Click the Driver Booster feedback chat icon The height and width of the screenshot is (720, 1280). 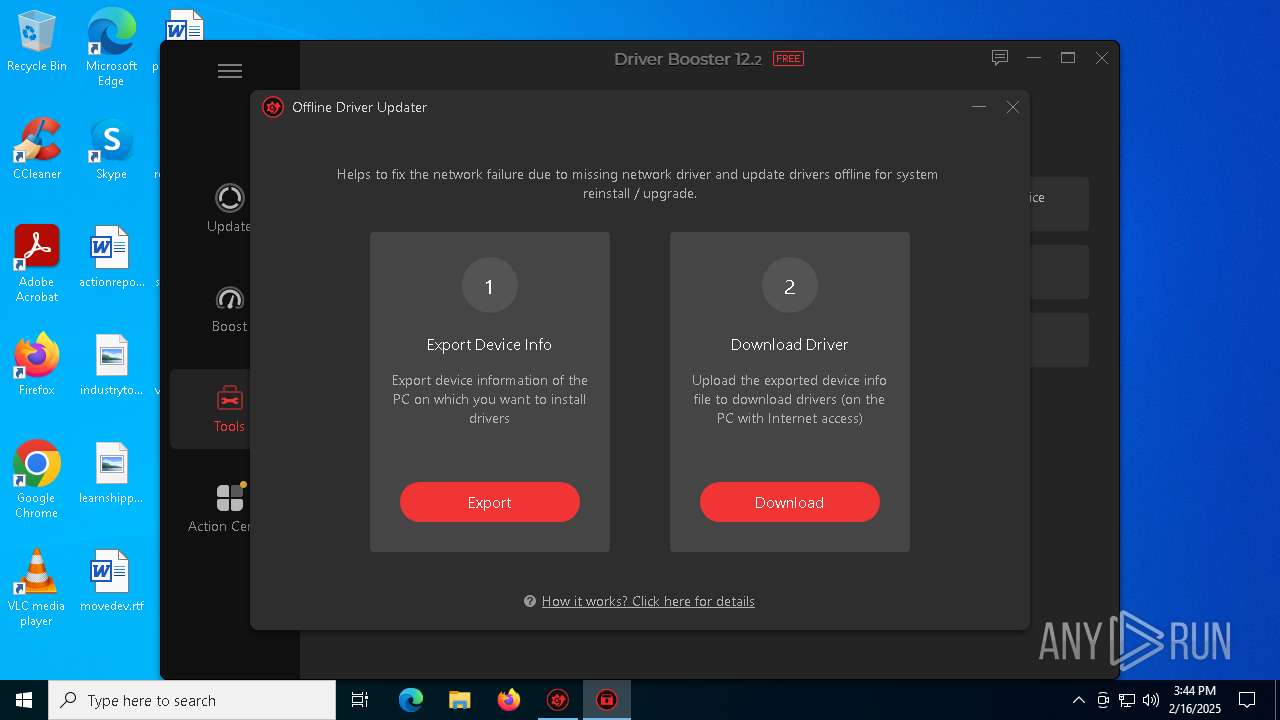pos(1000,58)
